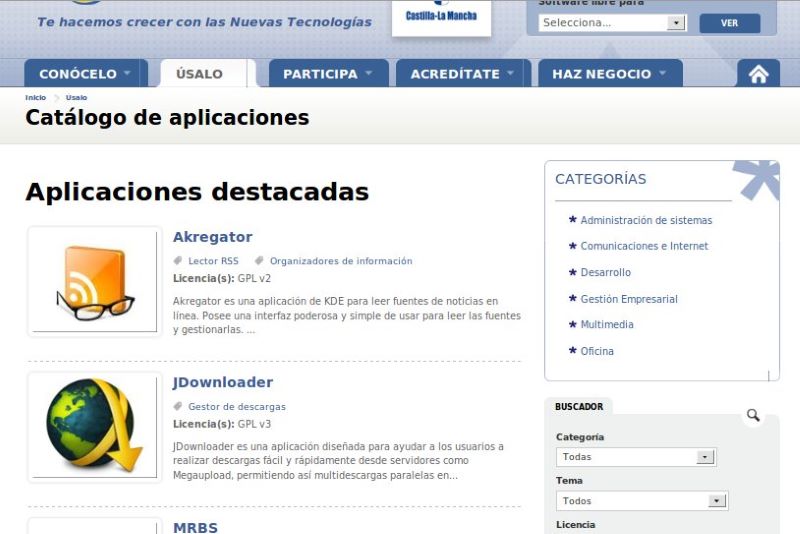Open the Desarrollo category
The image size is (800, 534).
pyautogui.click(x=606, y=272)
